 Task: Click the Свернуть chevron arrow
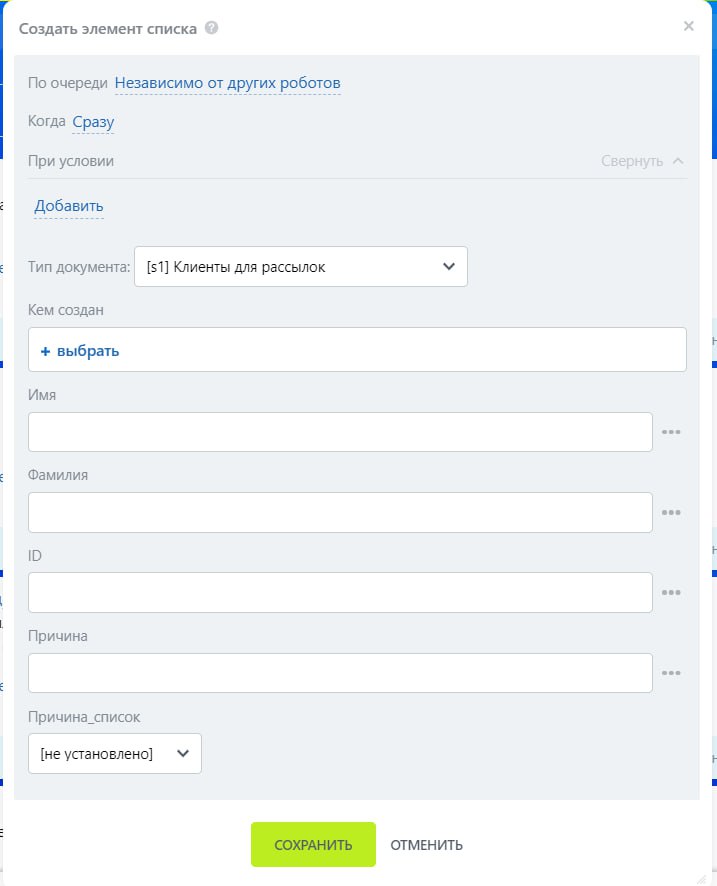(x=679, y=160)
